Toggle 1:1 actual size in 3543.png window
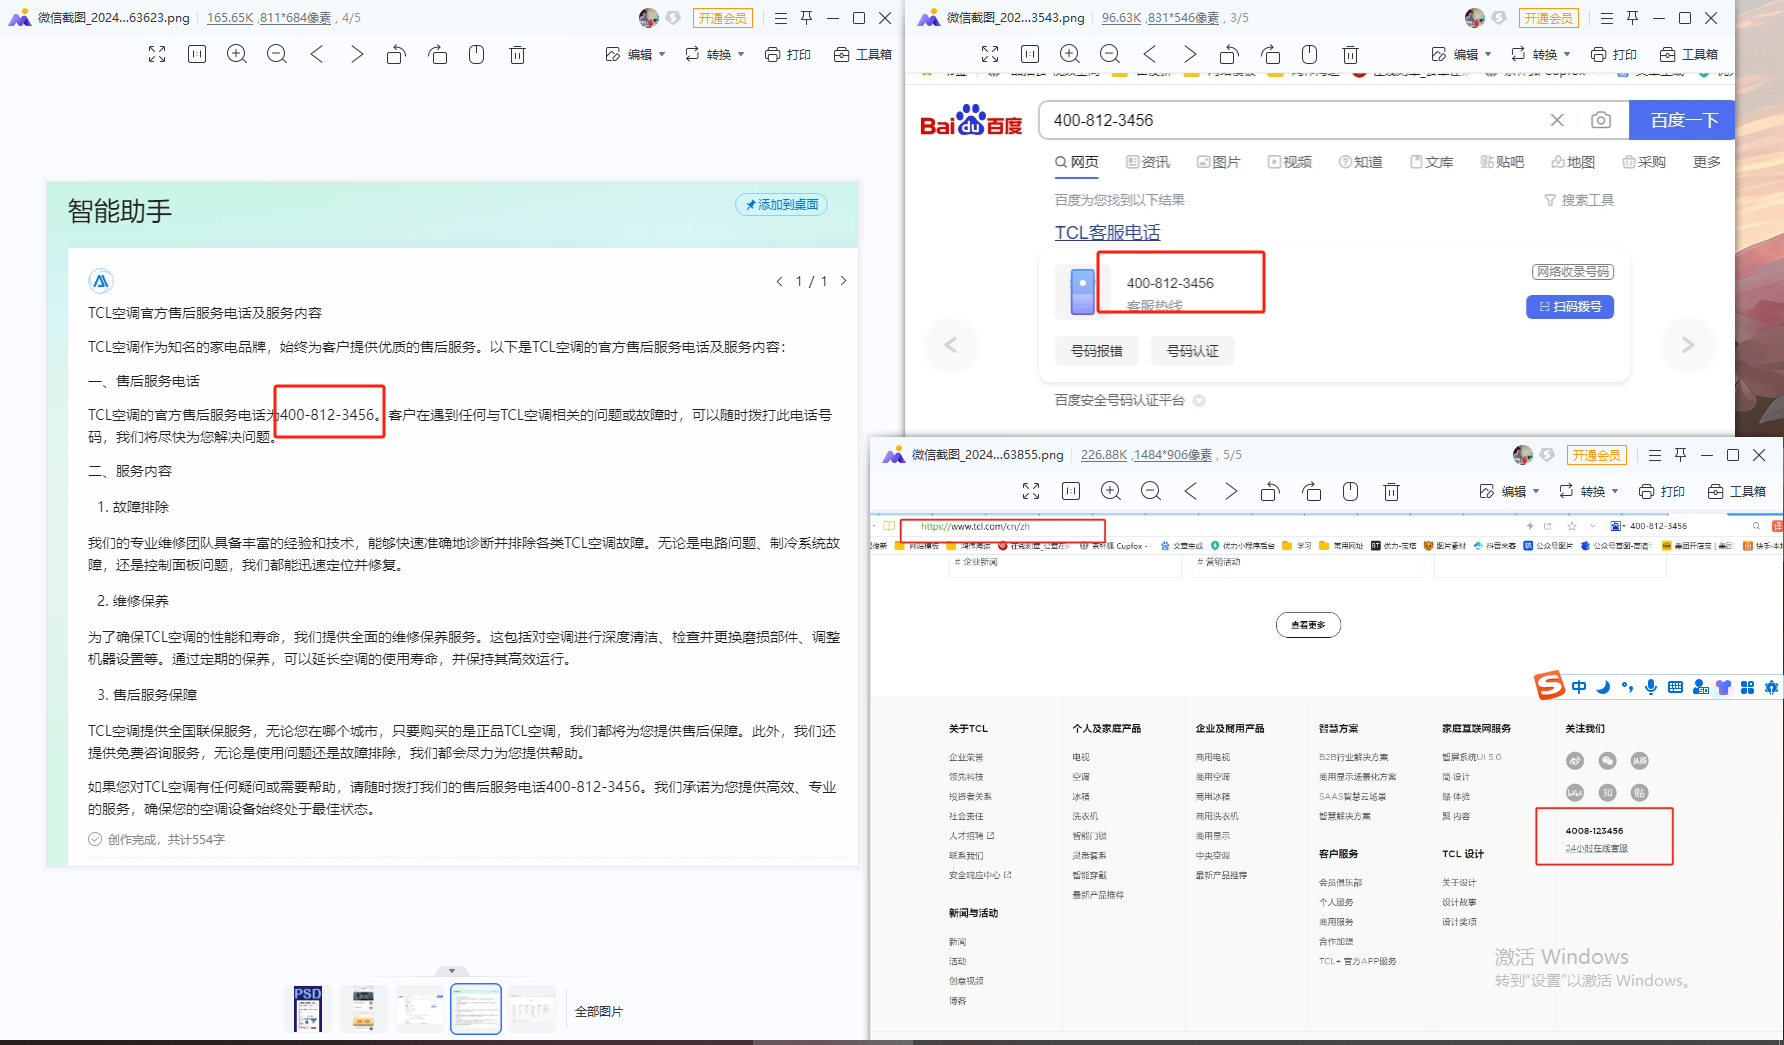1784x1045 pixels. point(1030,55)
